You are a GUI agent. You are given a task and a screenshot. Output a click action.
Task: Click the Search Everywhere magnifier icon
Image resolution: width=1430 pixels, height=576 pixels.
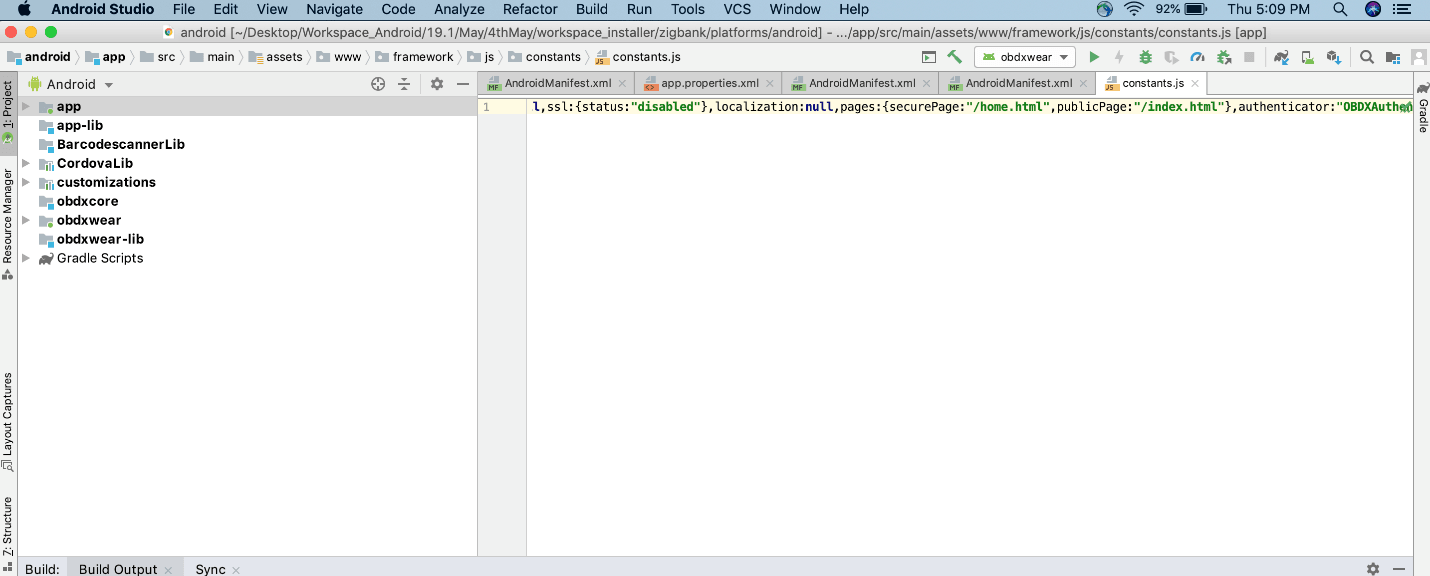(x=1366, y=57)
